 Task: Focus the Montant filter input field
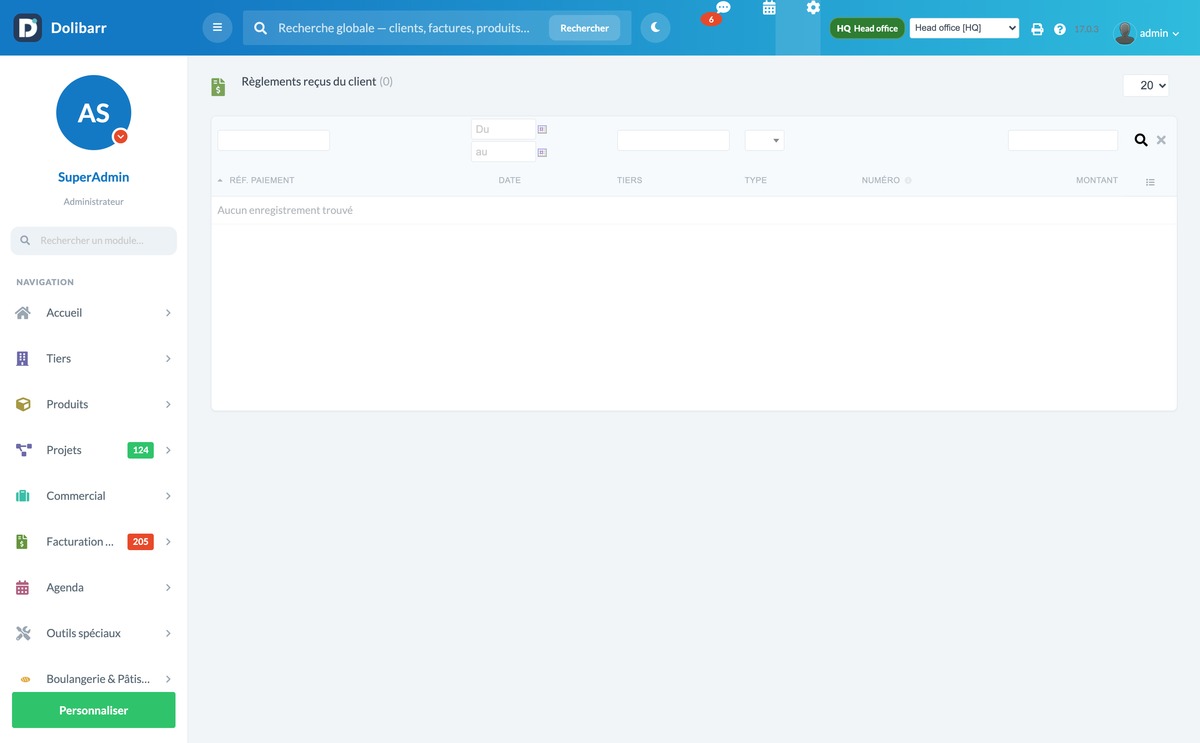pyautogui.click(x=1063, y=140)
